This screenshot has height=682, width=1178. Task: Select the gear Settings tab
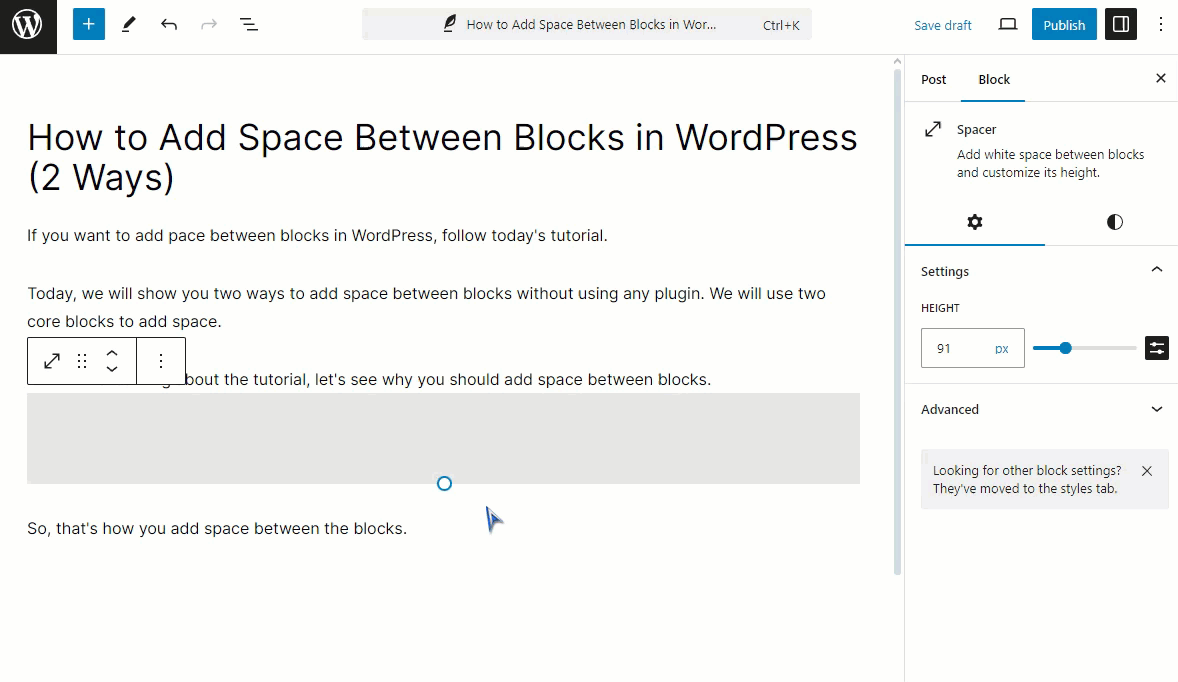[974, 222]
